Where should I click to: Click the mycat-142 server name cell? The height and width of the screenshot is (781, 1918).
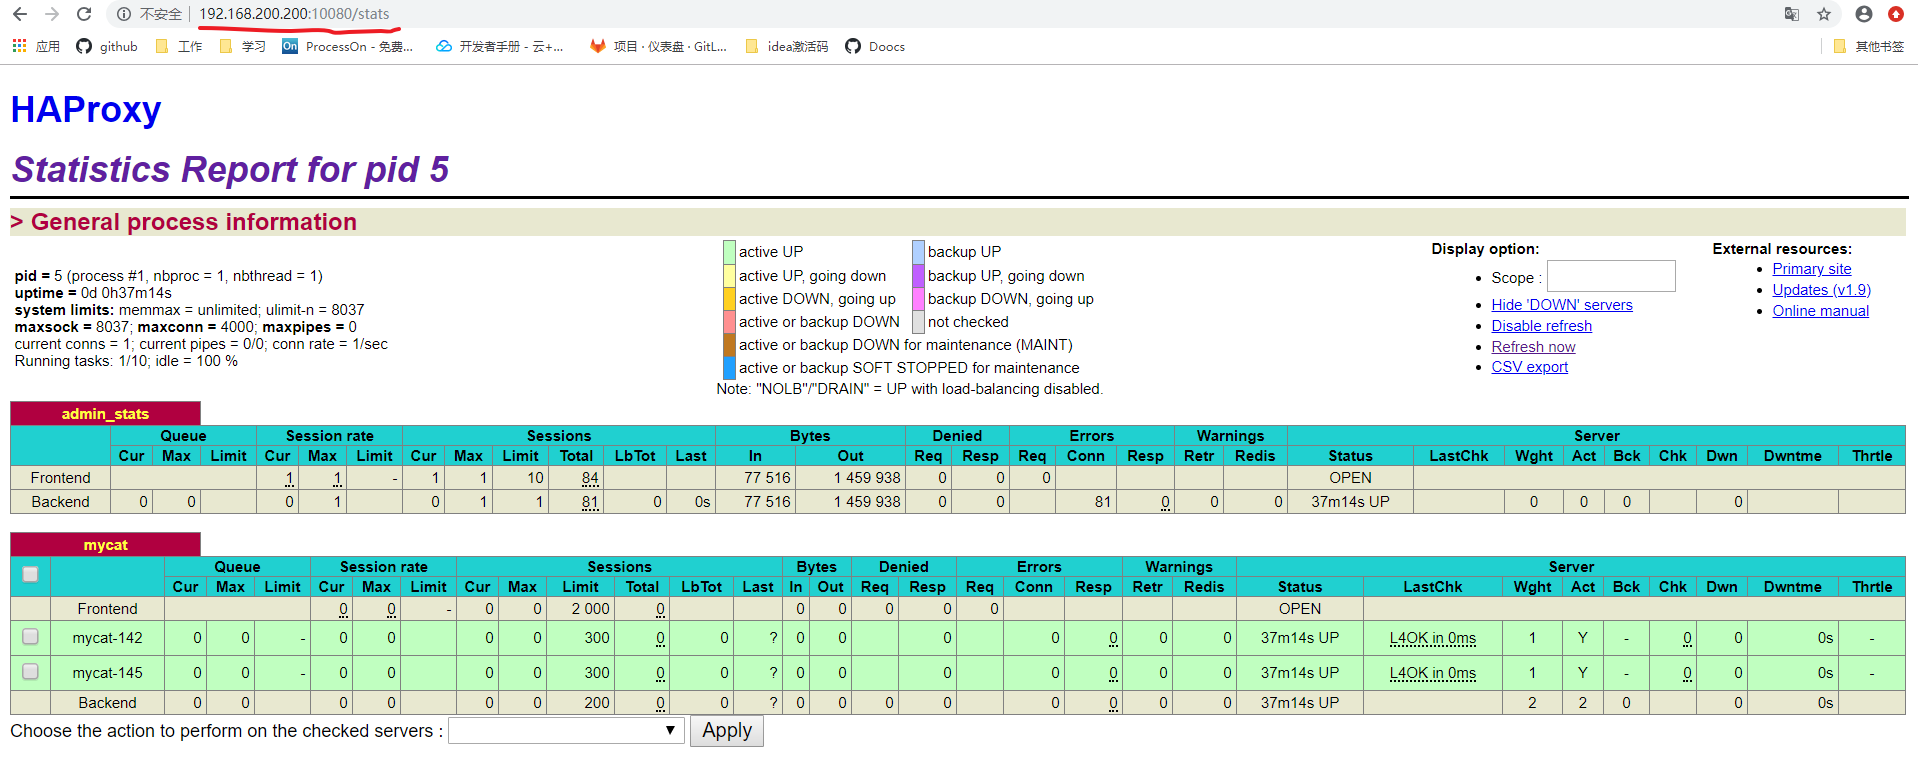(107, 638)
